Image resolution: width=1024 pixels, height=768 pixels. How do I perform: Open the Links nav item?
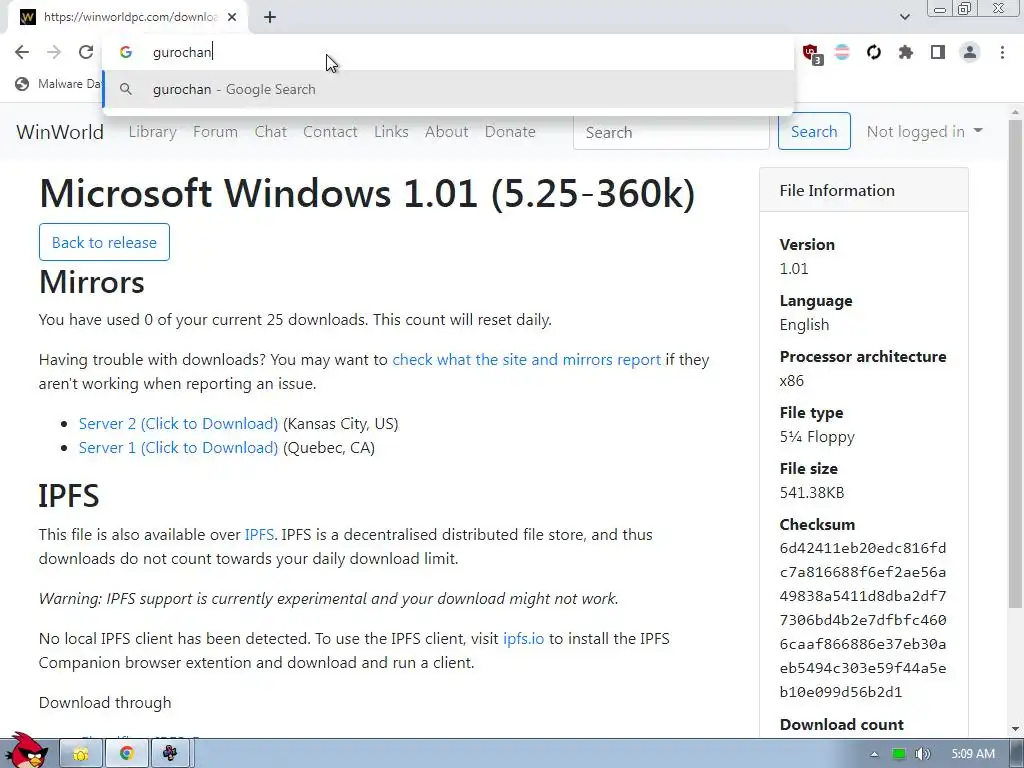click(391, 132)
